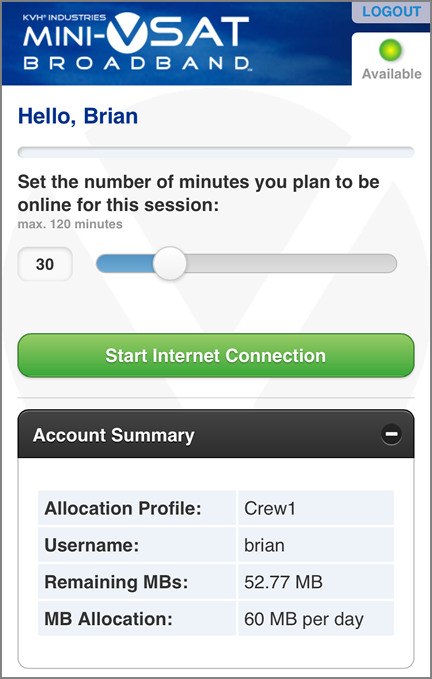Click the grey unfilled part of slider track
The width and height of the screenshot is (432, 679).
click(291, 263)
